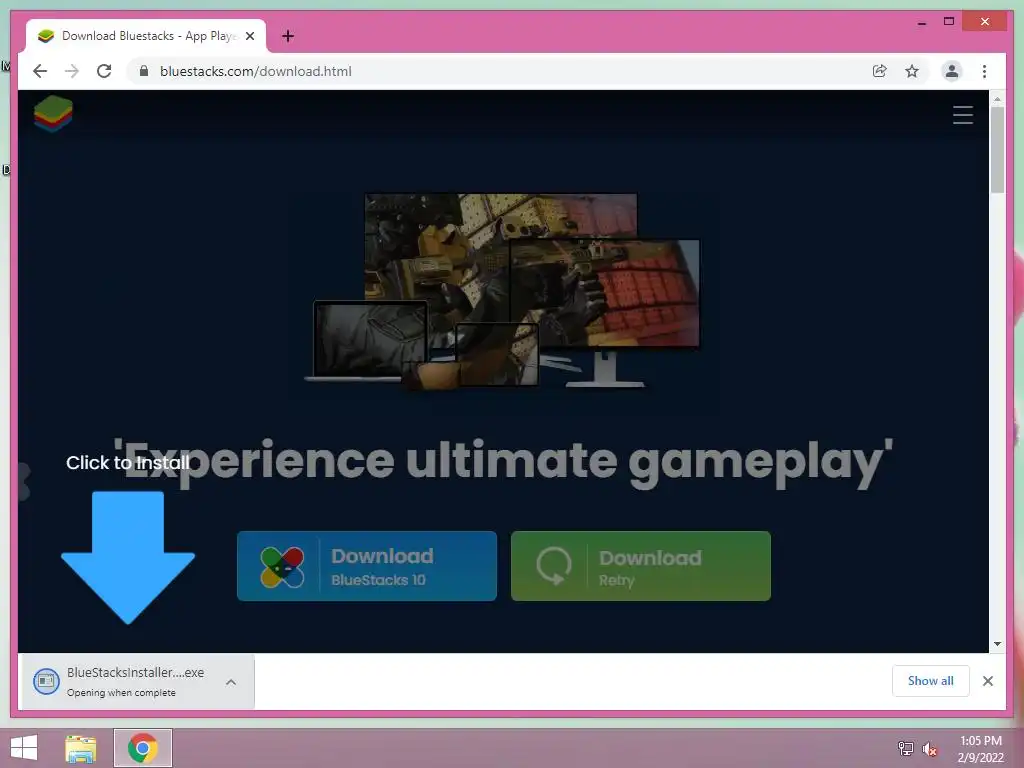The width and height of the screenshot is (1024, 768).
Task: Click the scrollbar down arrow
Action: click(x=997, y=644)
